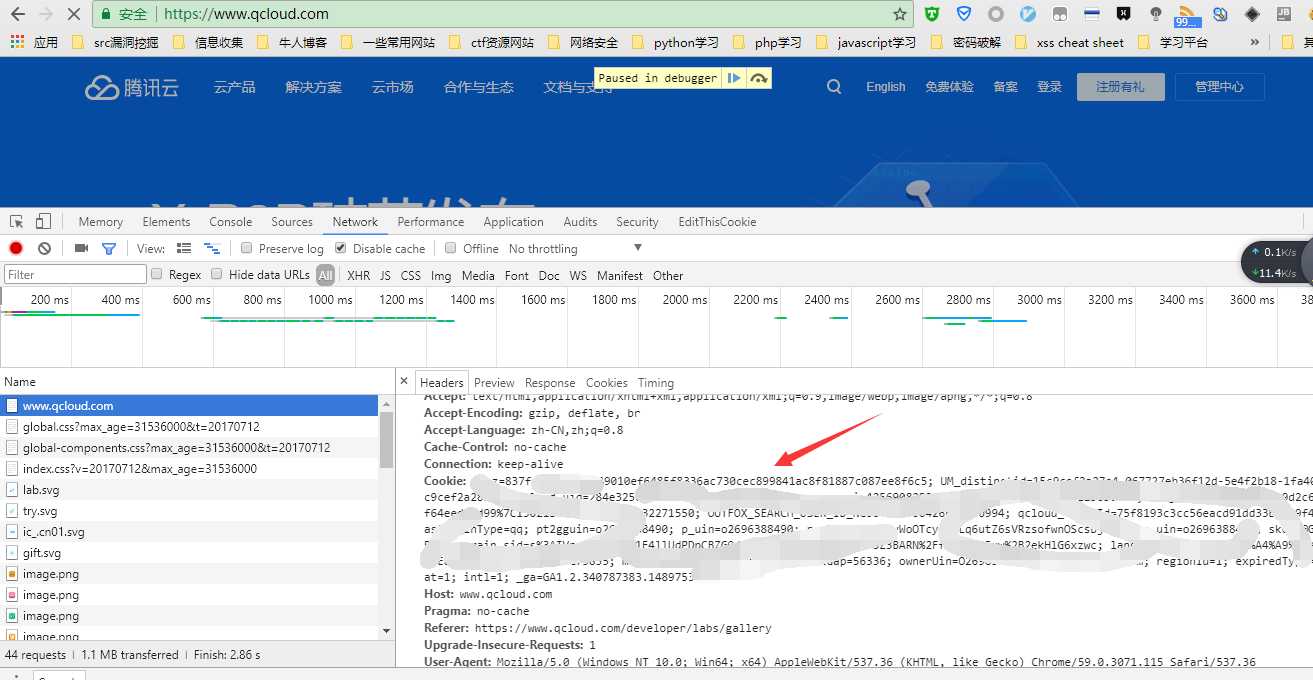Screen dimensions: 1313x680
Task: Switch to the Sources DevTools tab
Action: 292,222
